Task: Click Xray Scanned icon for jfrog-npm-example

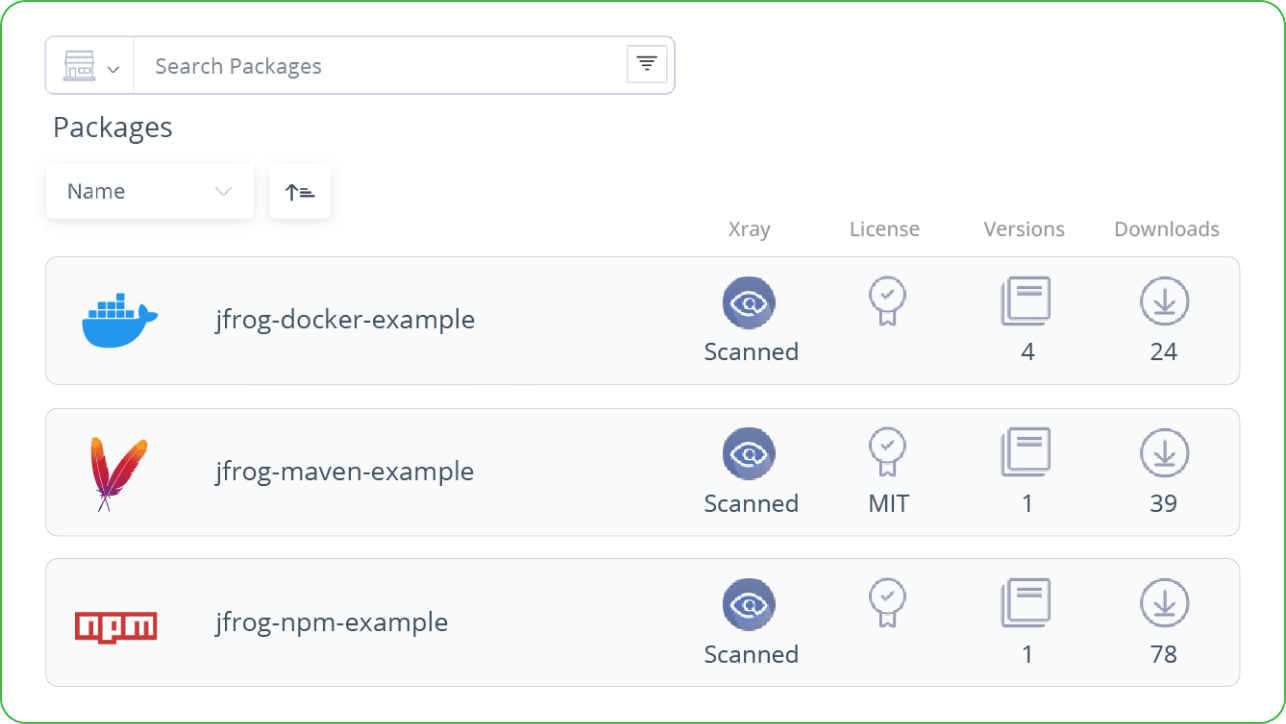Action: pyautogui.click(x=750, y=604)
